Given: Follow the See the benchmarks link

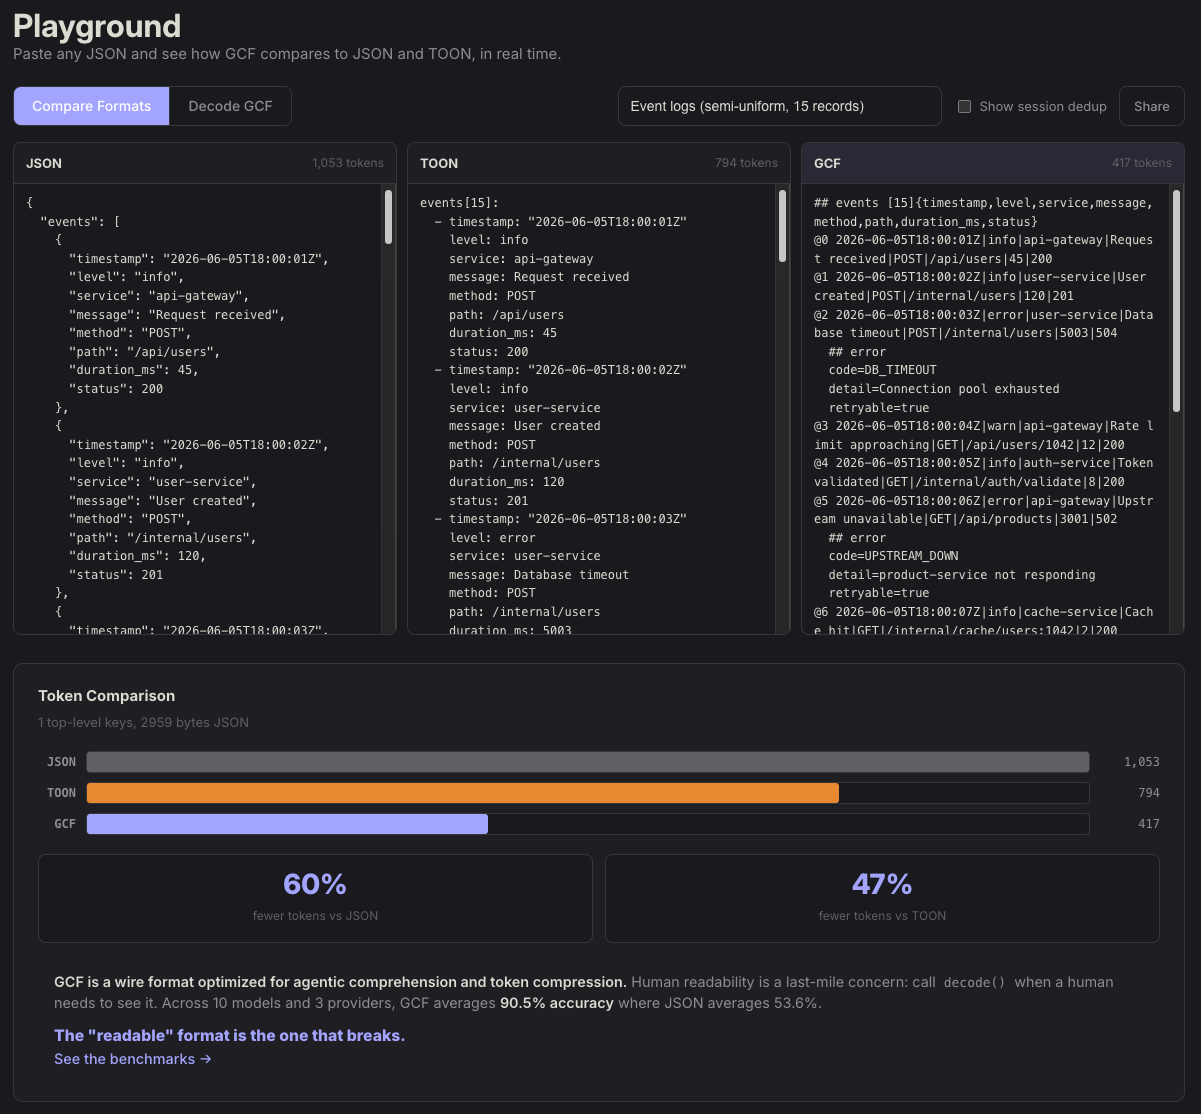Looking at the screenshot, I should pos(133,1059).
